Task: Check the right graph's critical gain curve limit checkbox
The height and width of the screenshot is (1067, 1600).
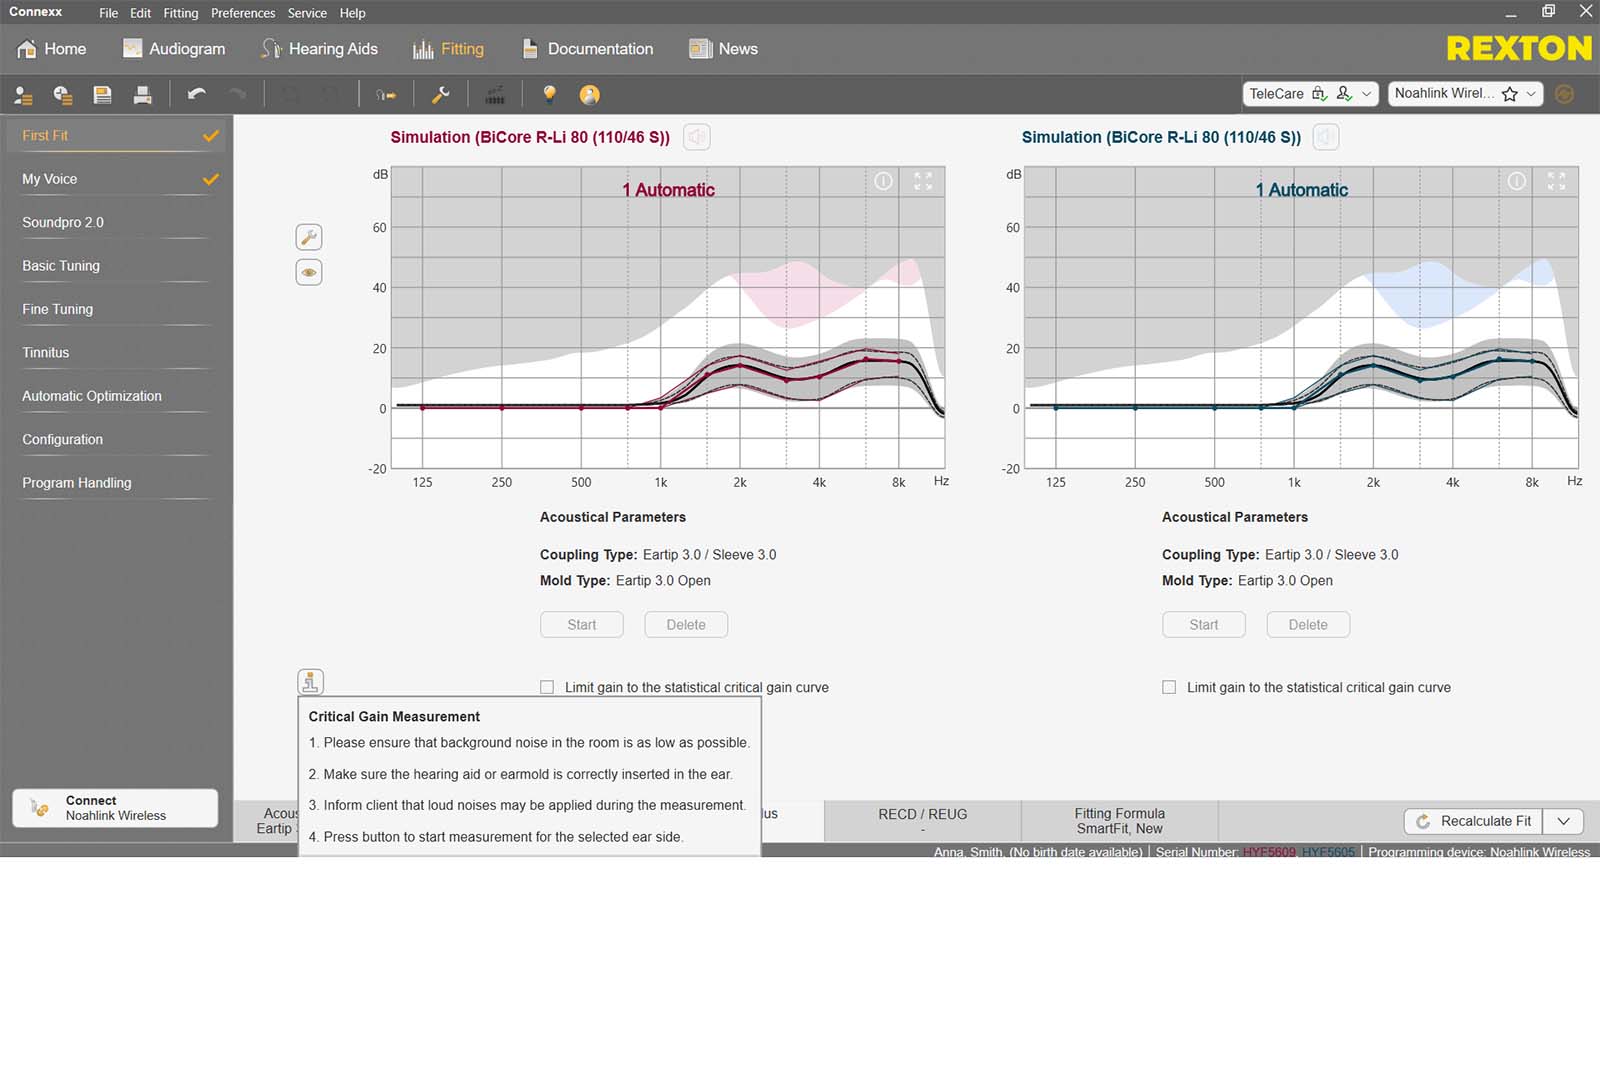Action: [x=1168, y=687]
